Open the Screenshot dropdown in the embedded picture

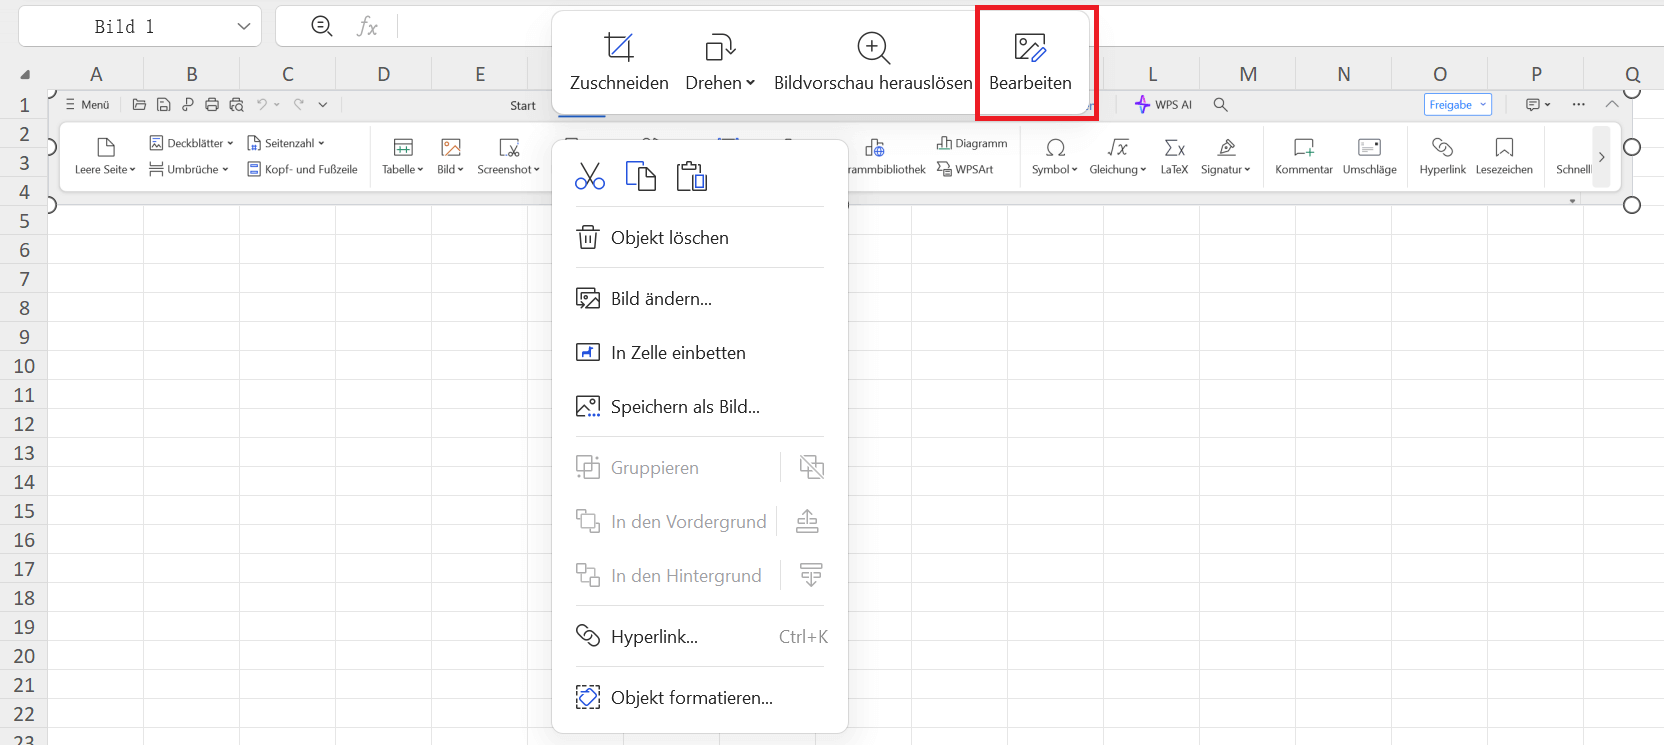[509, 156]
